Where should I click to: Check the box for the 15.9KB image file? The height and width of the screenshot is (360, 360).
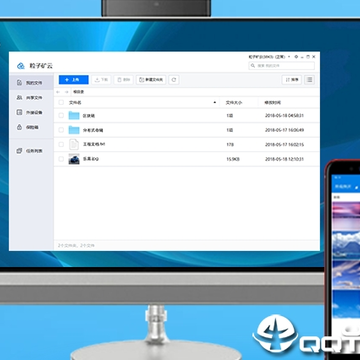[61, 159]
